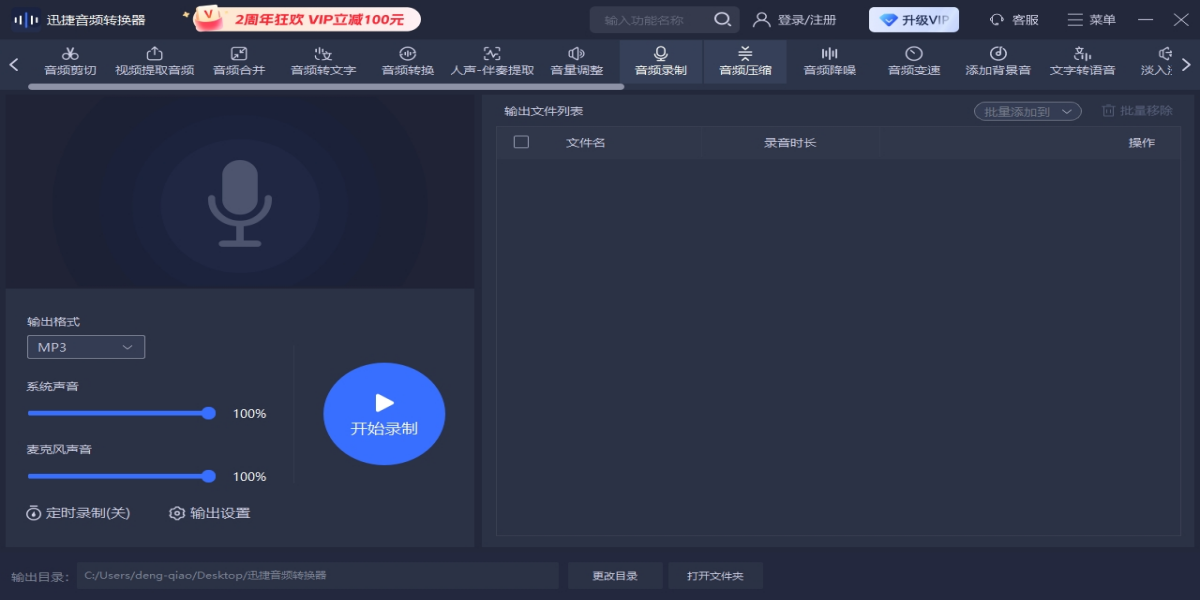Click the 输入功能名称 search field
The image size is (1200, 600).
point(655,20)
